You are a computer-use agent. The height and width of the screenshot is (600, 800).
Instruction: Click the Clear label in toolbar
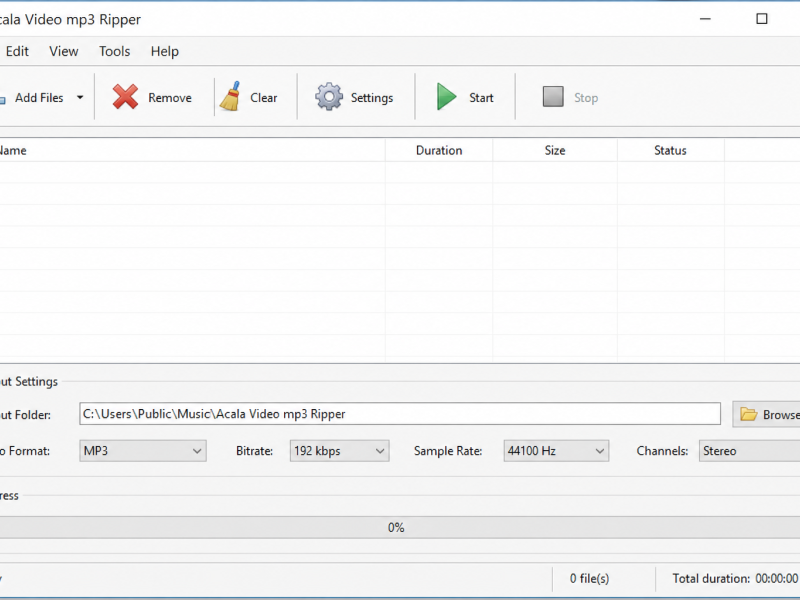263,97
